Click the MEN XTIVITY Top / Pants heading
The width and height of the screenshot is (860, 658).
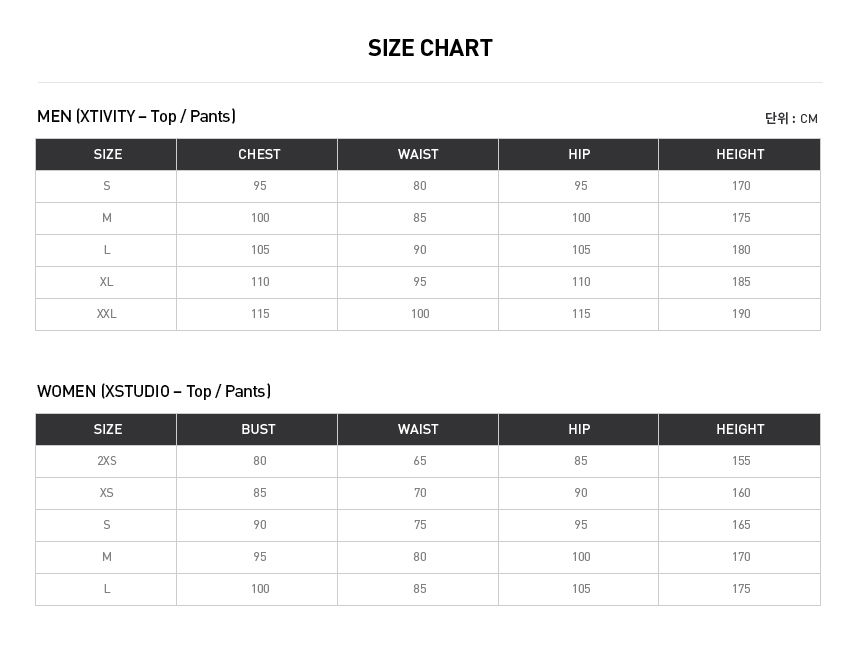tap(136, 117)
